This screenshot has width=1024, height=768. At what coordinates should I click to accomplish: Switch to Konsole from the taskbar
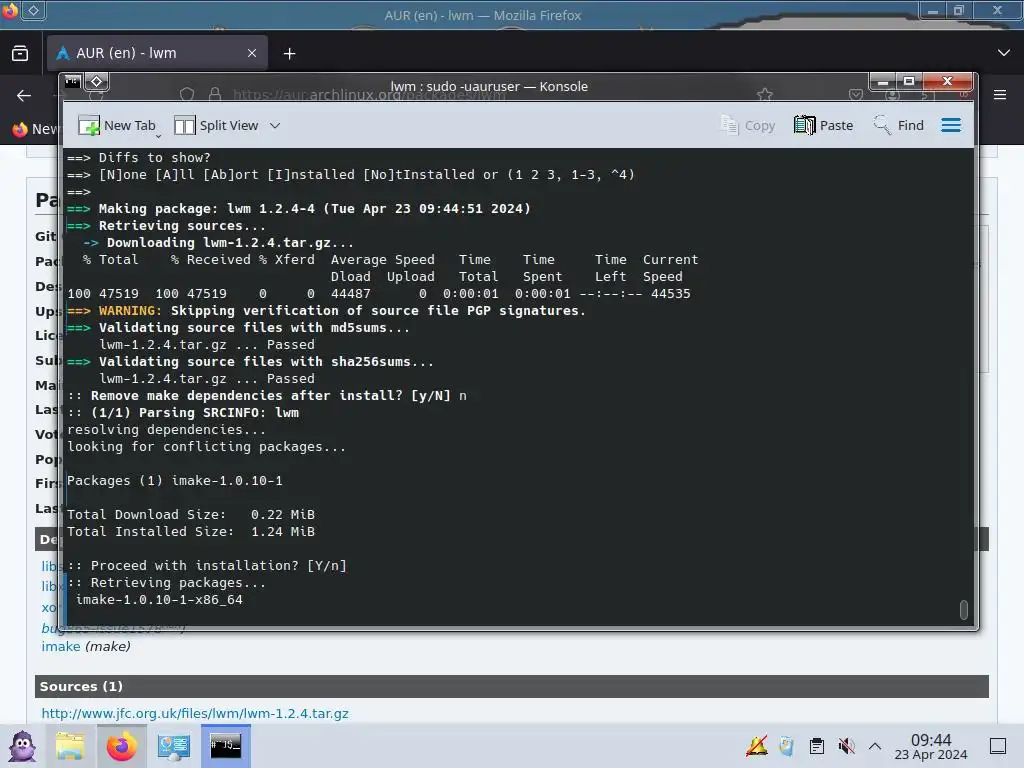pyautogui.click(x=225, y=746)
